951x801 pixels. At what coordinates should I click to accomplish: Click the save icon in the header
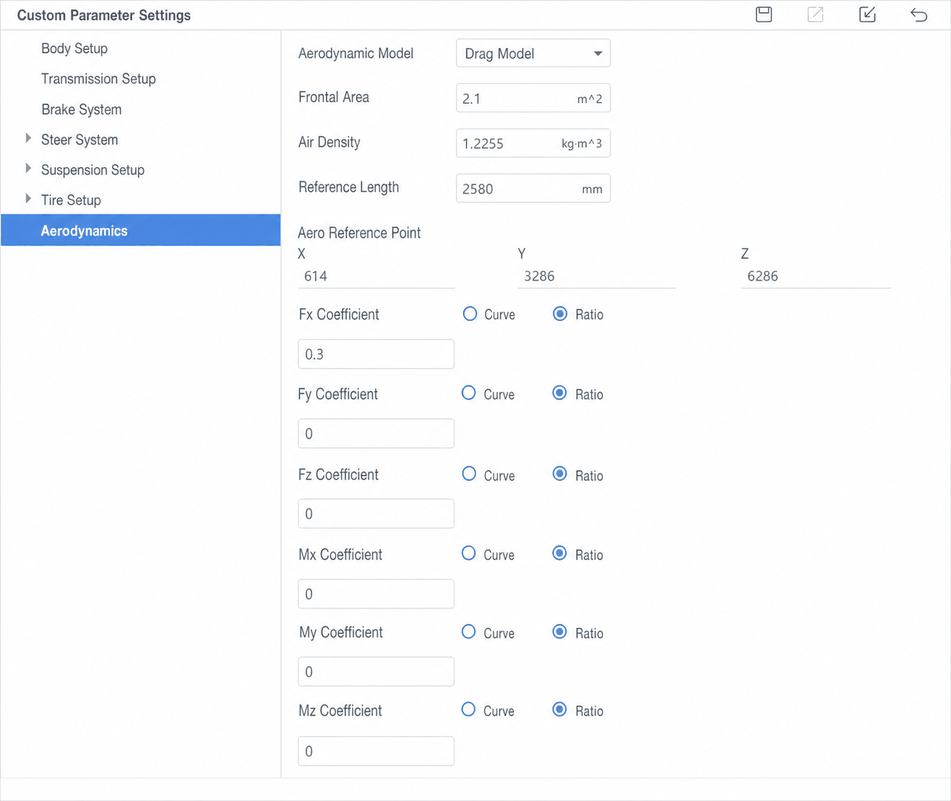click(x=764, y=15)
